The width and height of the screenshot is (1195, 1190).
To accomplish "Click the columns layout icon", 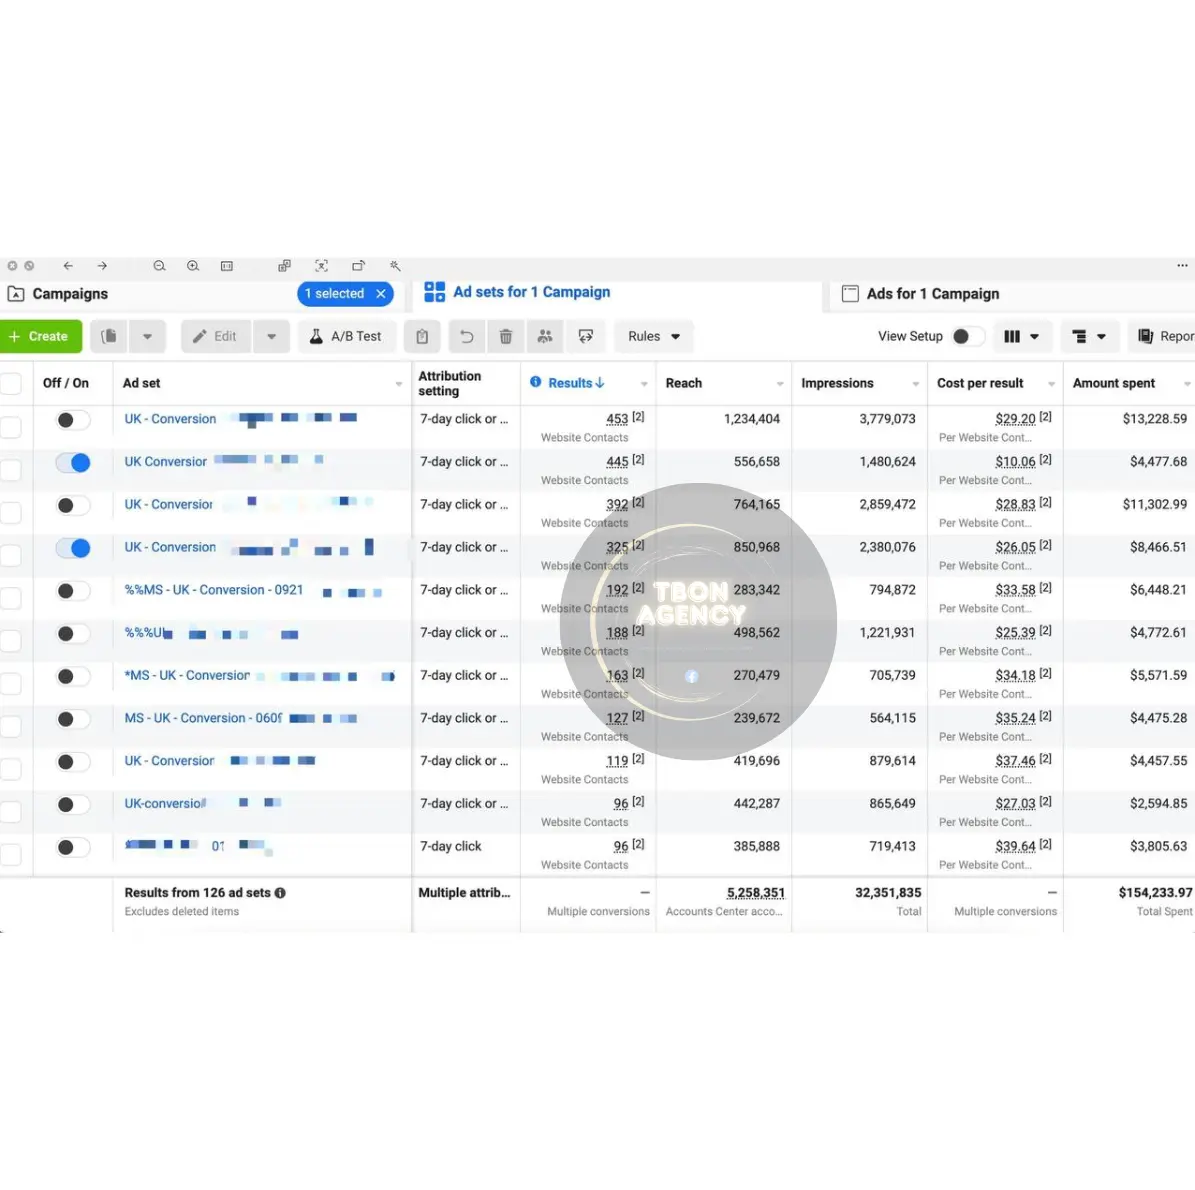I will pos(1012,336).
